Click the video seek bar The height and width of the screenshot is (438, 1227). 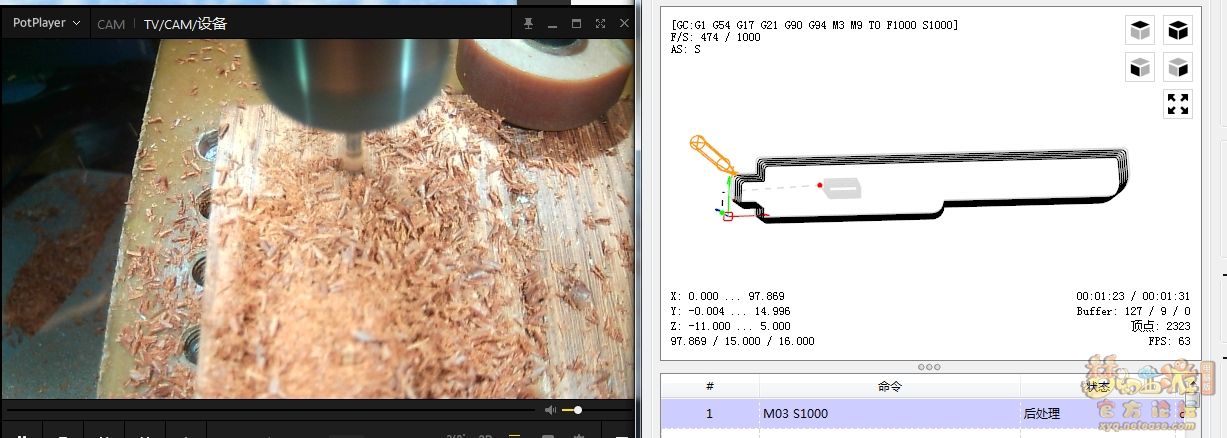(x=270, y=410)
